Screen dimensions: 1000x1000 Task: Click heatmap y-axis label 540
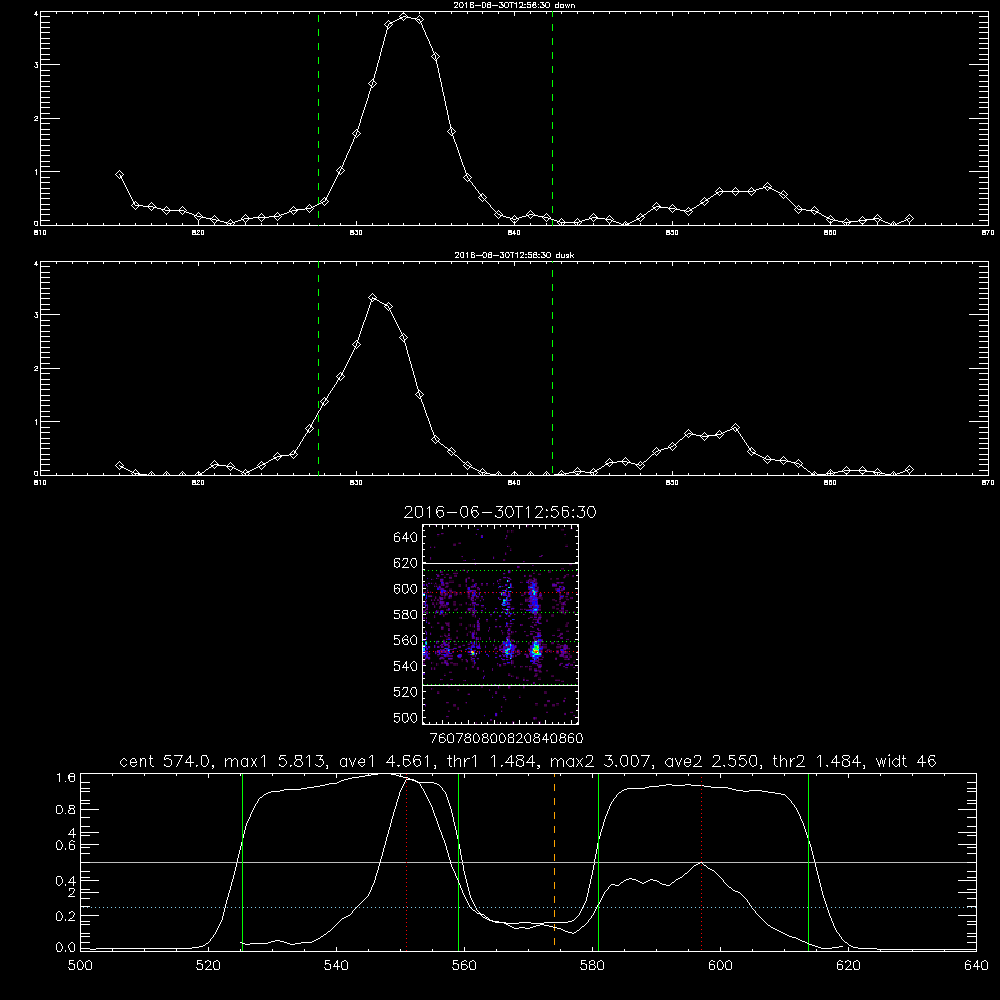click(x=406, y=666)
